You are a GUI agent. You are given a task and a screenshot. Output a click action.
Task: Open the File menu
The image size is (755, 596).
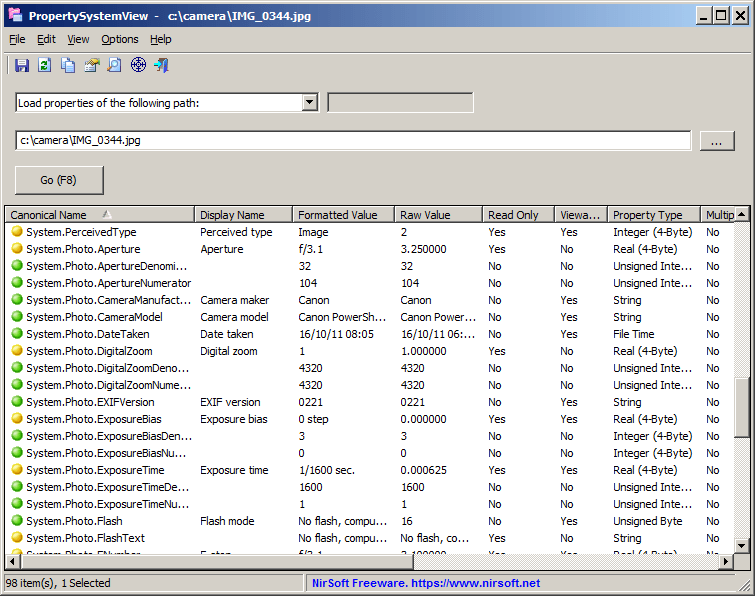point(17,39)
